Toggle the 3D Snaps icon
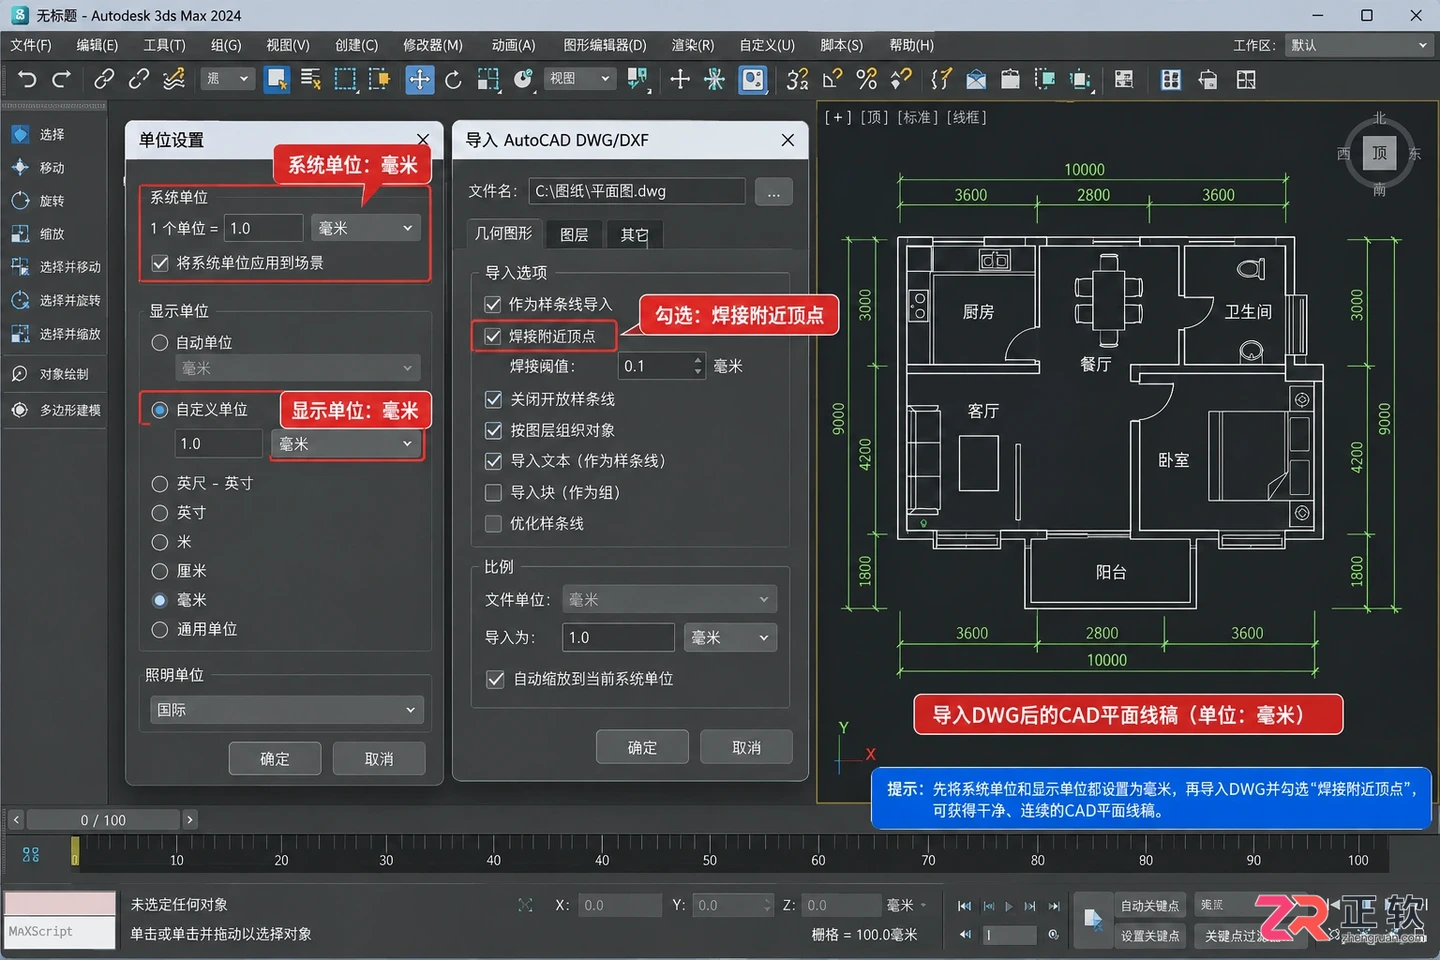 (797, 79)
